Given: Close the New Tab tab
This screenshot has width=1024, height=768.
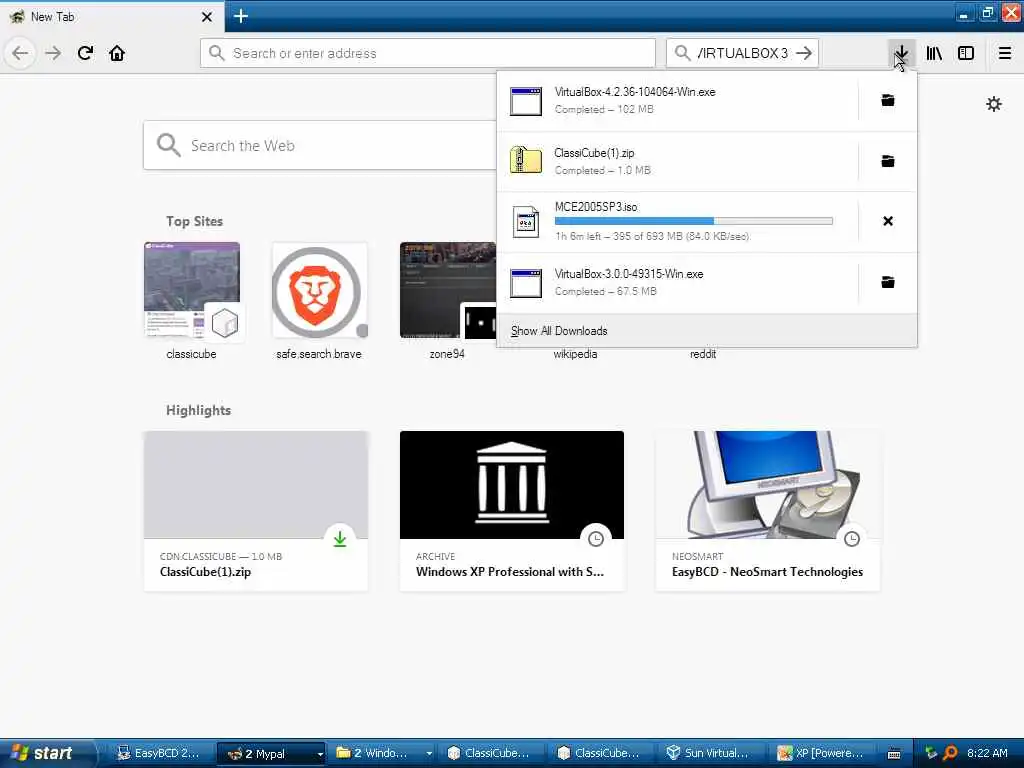Looking at the screenshot, I should tap(206, 16).
